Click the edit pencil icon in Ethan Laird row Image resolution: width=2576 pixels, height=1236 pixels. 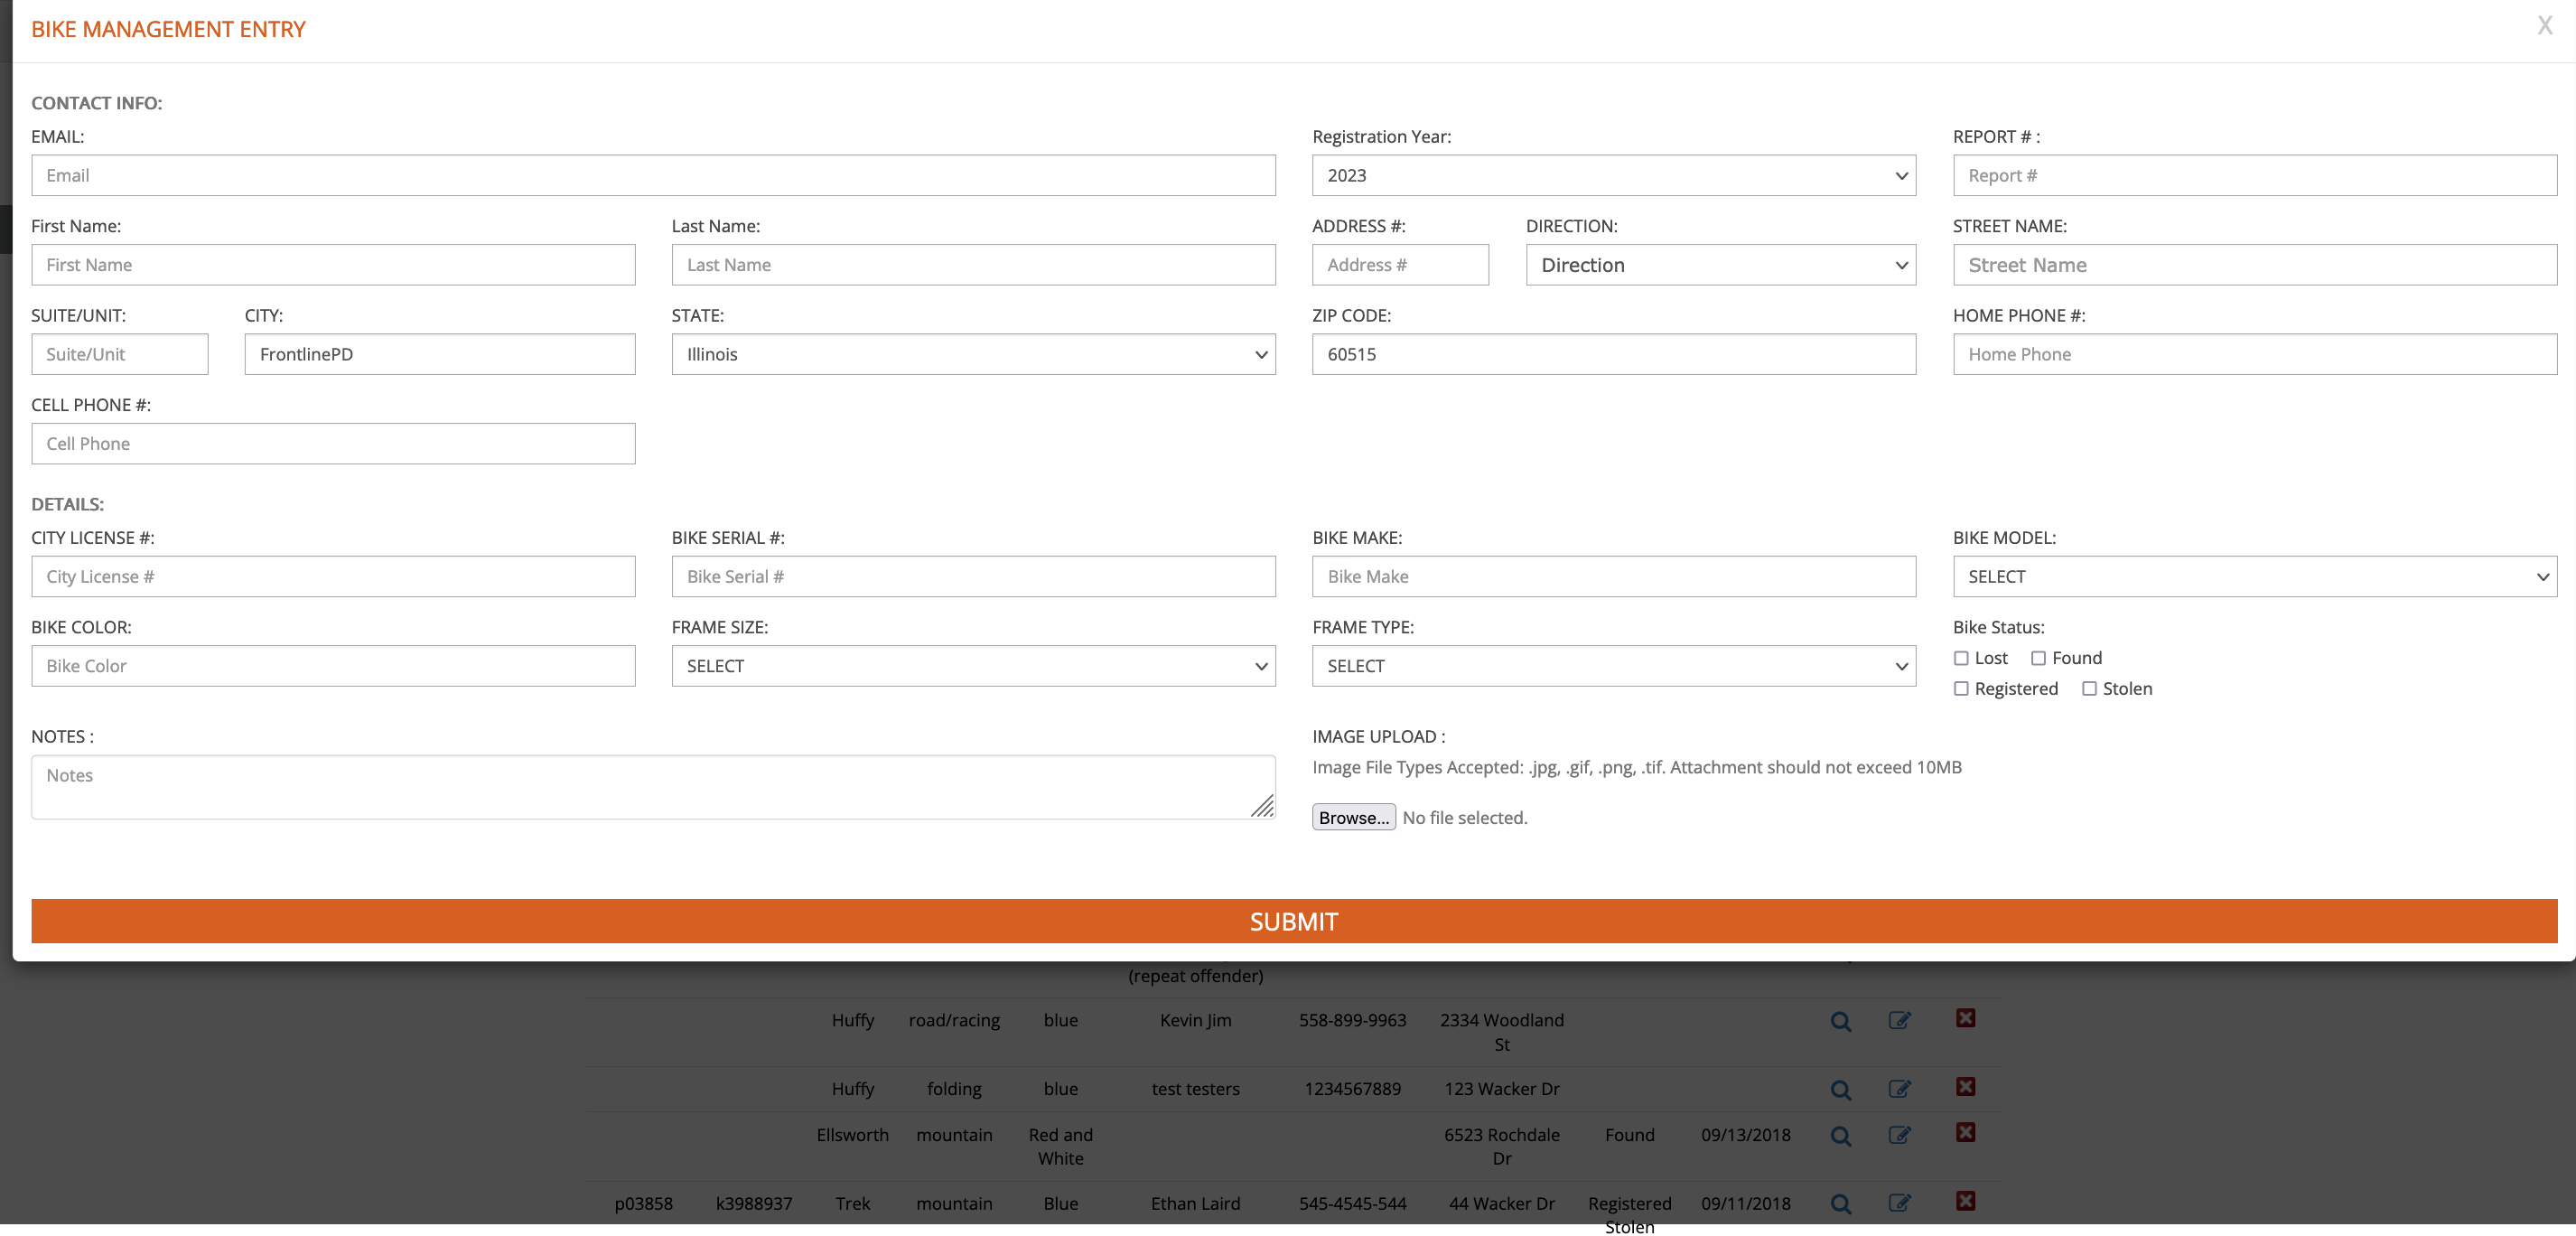[x=1899, y=1203]
